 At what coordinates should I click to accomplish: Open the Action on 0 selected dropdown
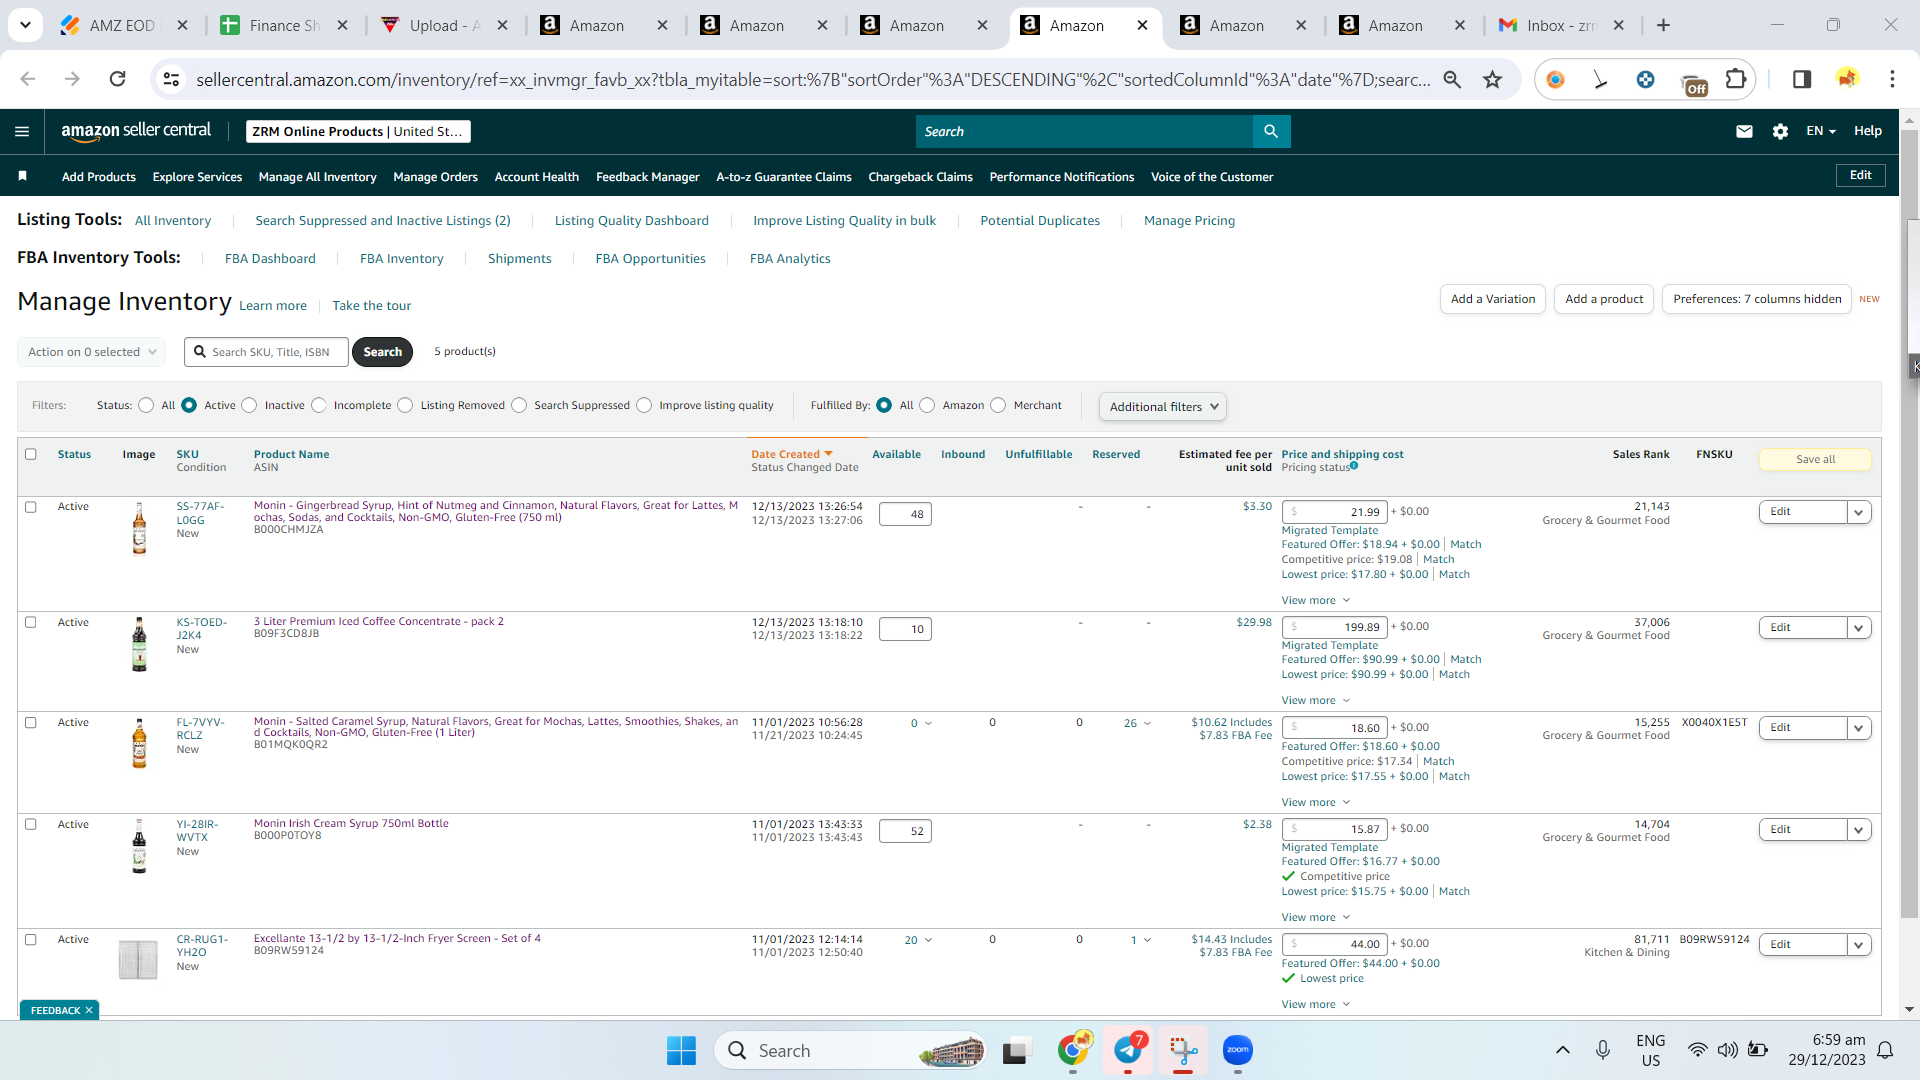coord(92,352)
